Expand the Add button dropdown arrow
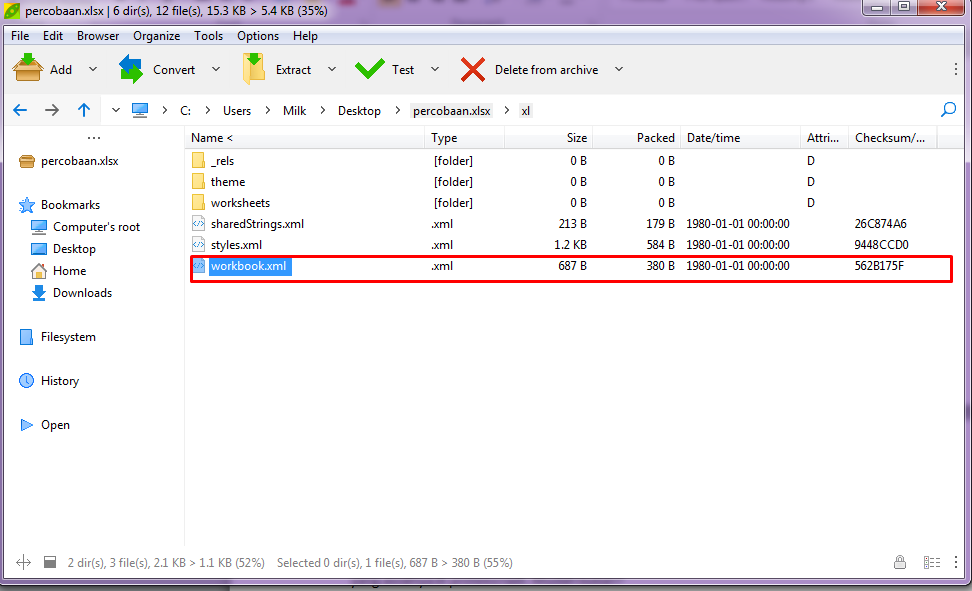Viewport: 972px width, 591px height. pyautogui.click(x=92, y=68)
